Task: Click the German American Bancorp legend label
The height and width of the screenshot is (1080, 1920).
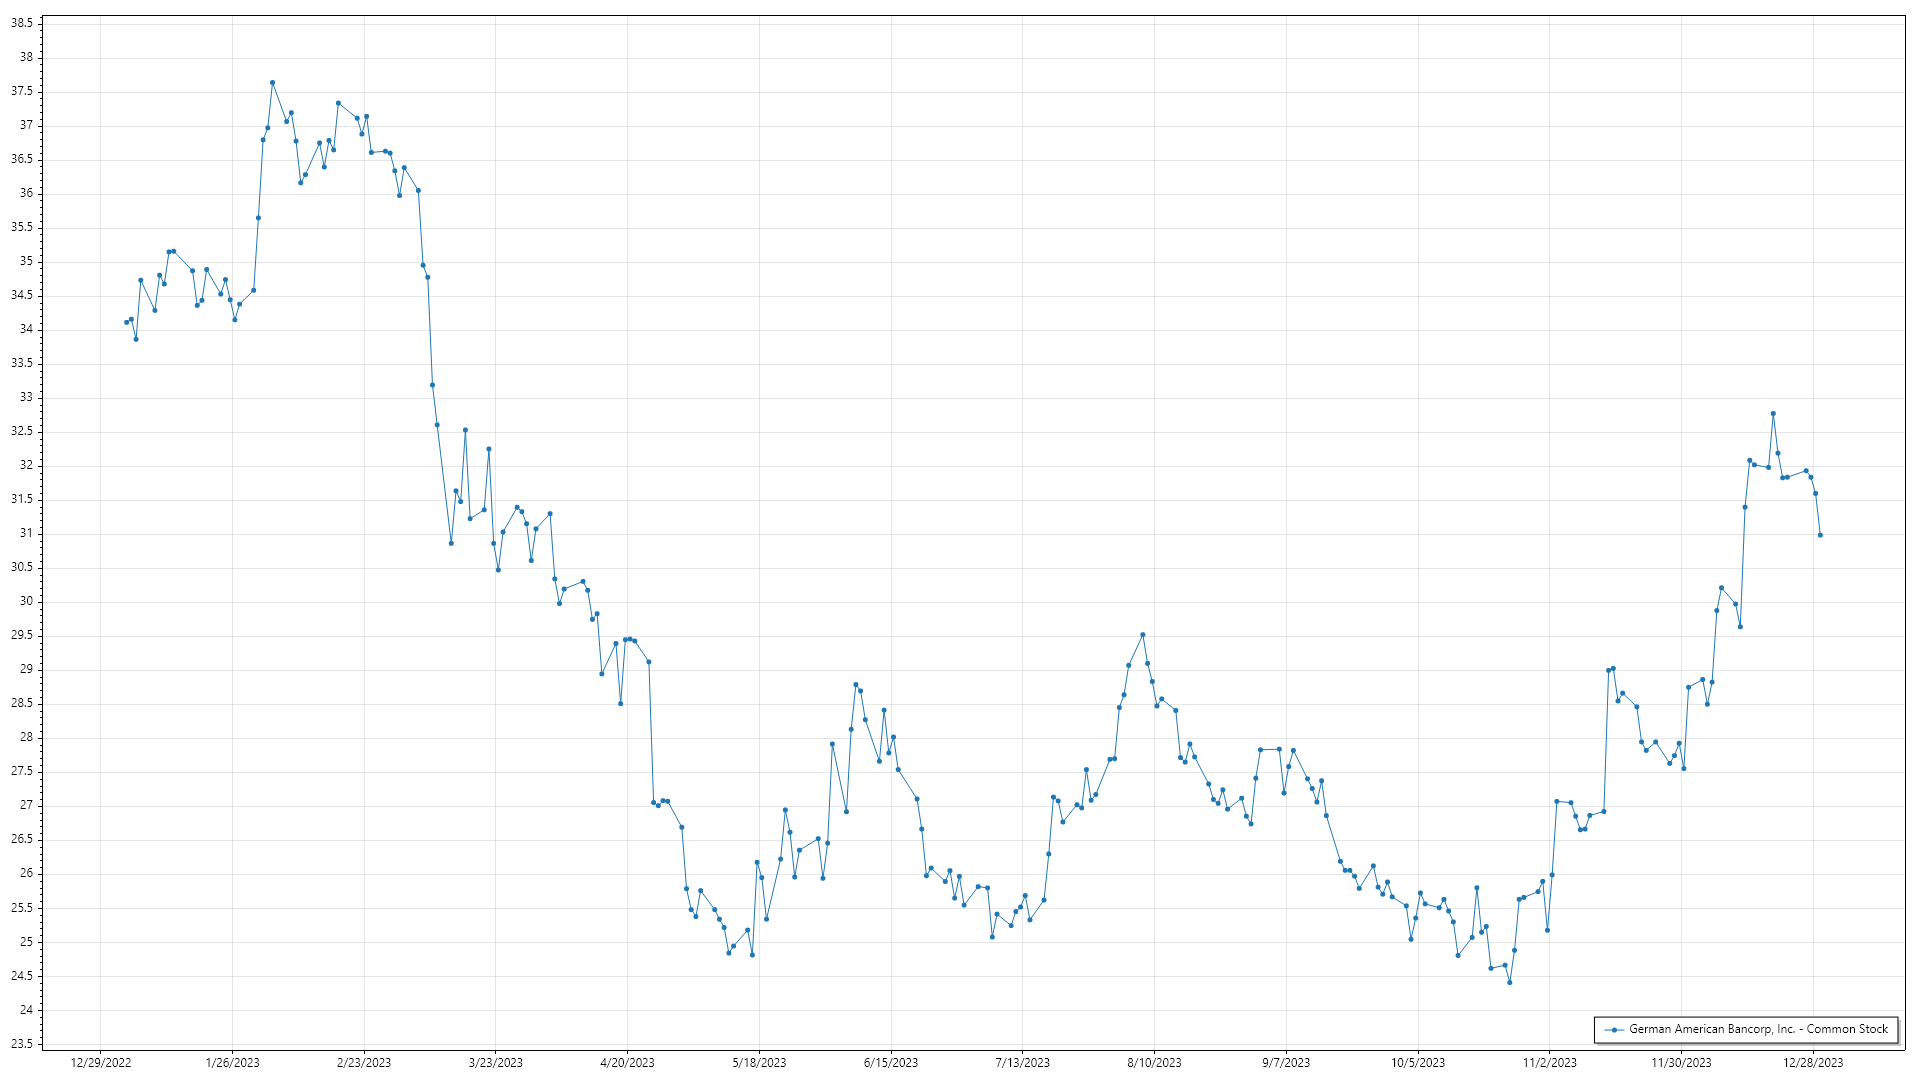Action: (1758, 1029)
